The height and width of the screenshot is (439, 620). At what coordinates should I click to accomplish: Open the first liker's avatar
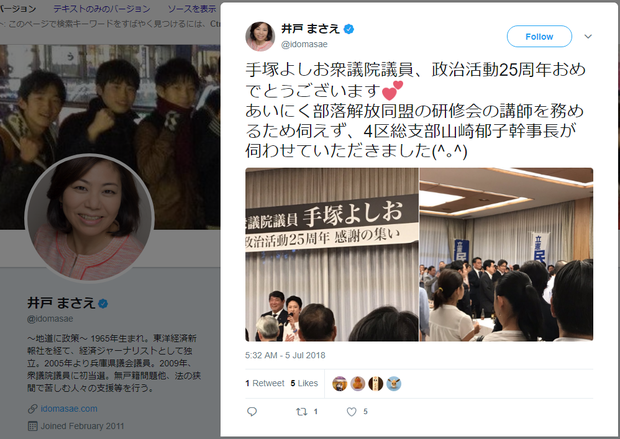(340, 384)
